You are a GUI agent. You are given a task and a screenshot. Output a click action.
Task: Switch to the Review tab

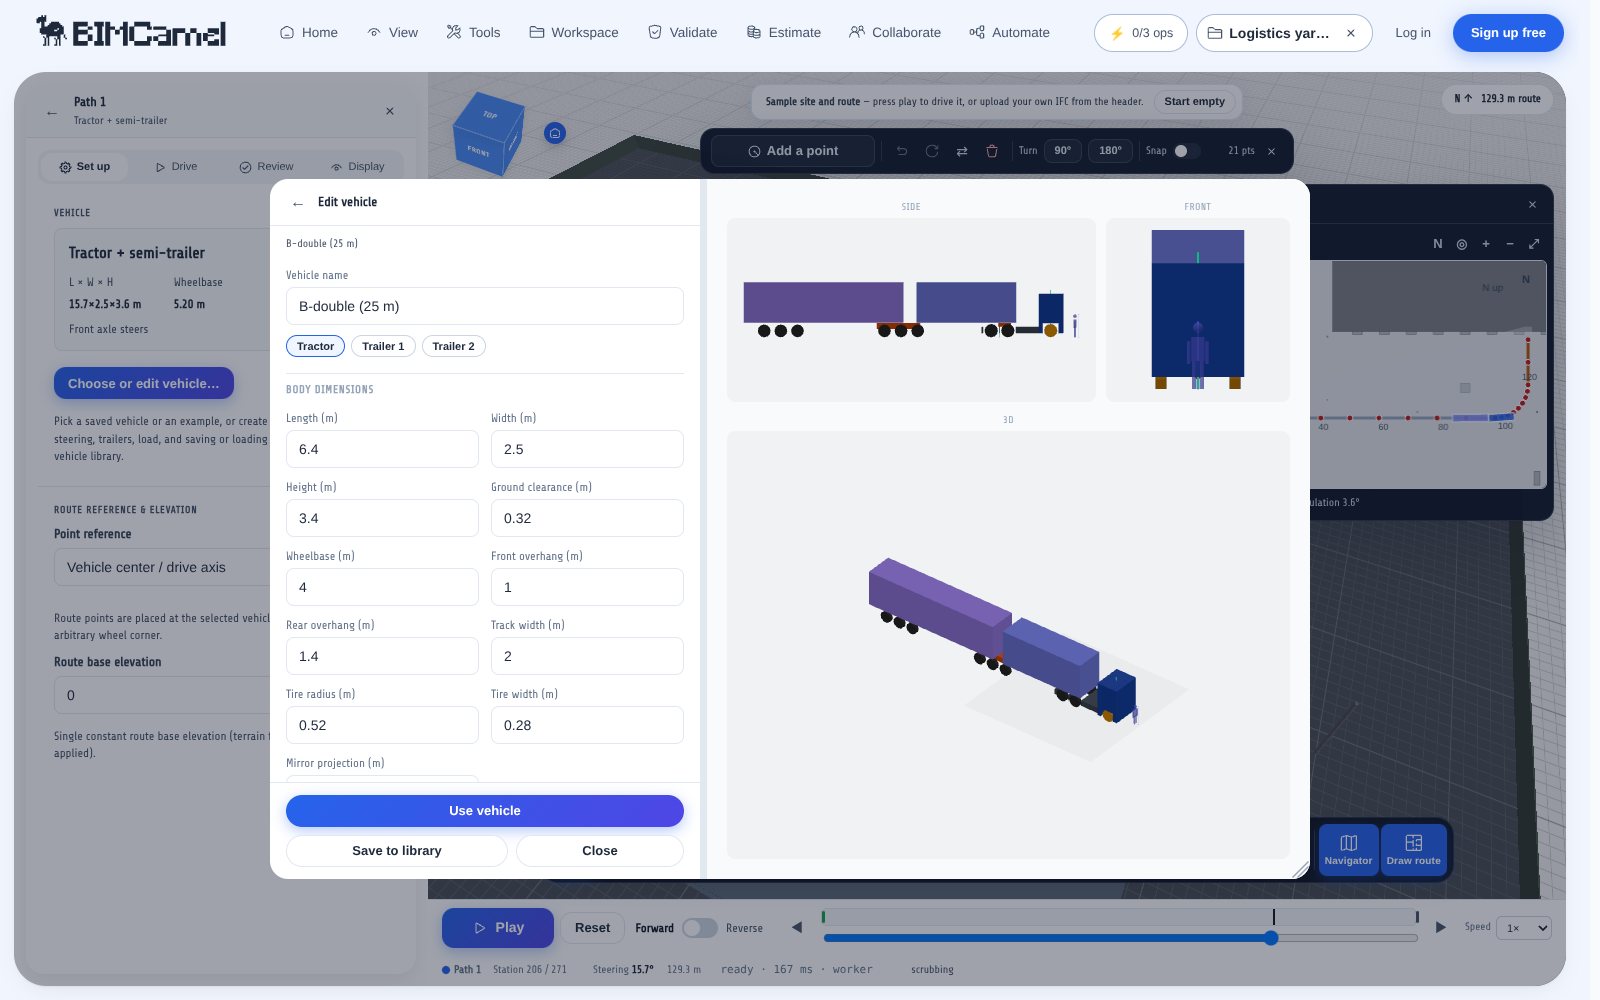coord(266,167)
